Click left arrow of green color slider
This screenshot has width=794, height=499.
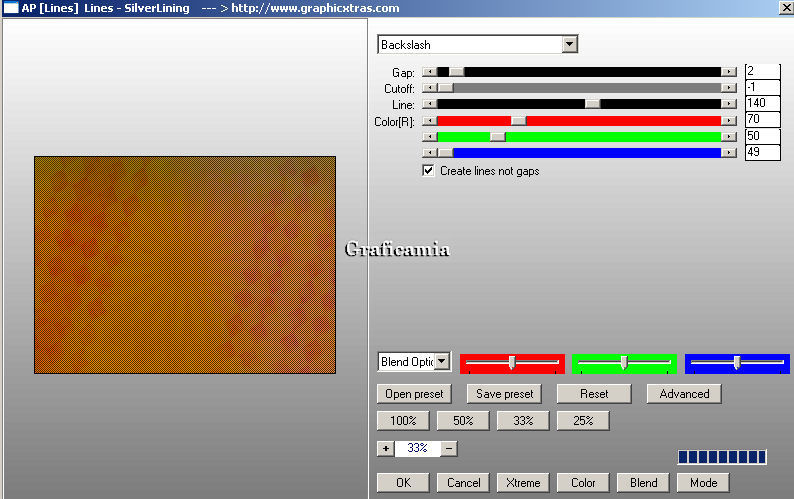[429, 137]
